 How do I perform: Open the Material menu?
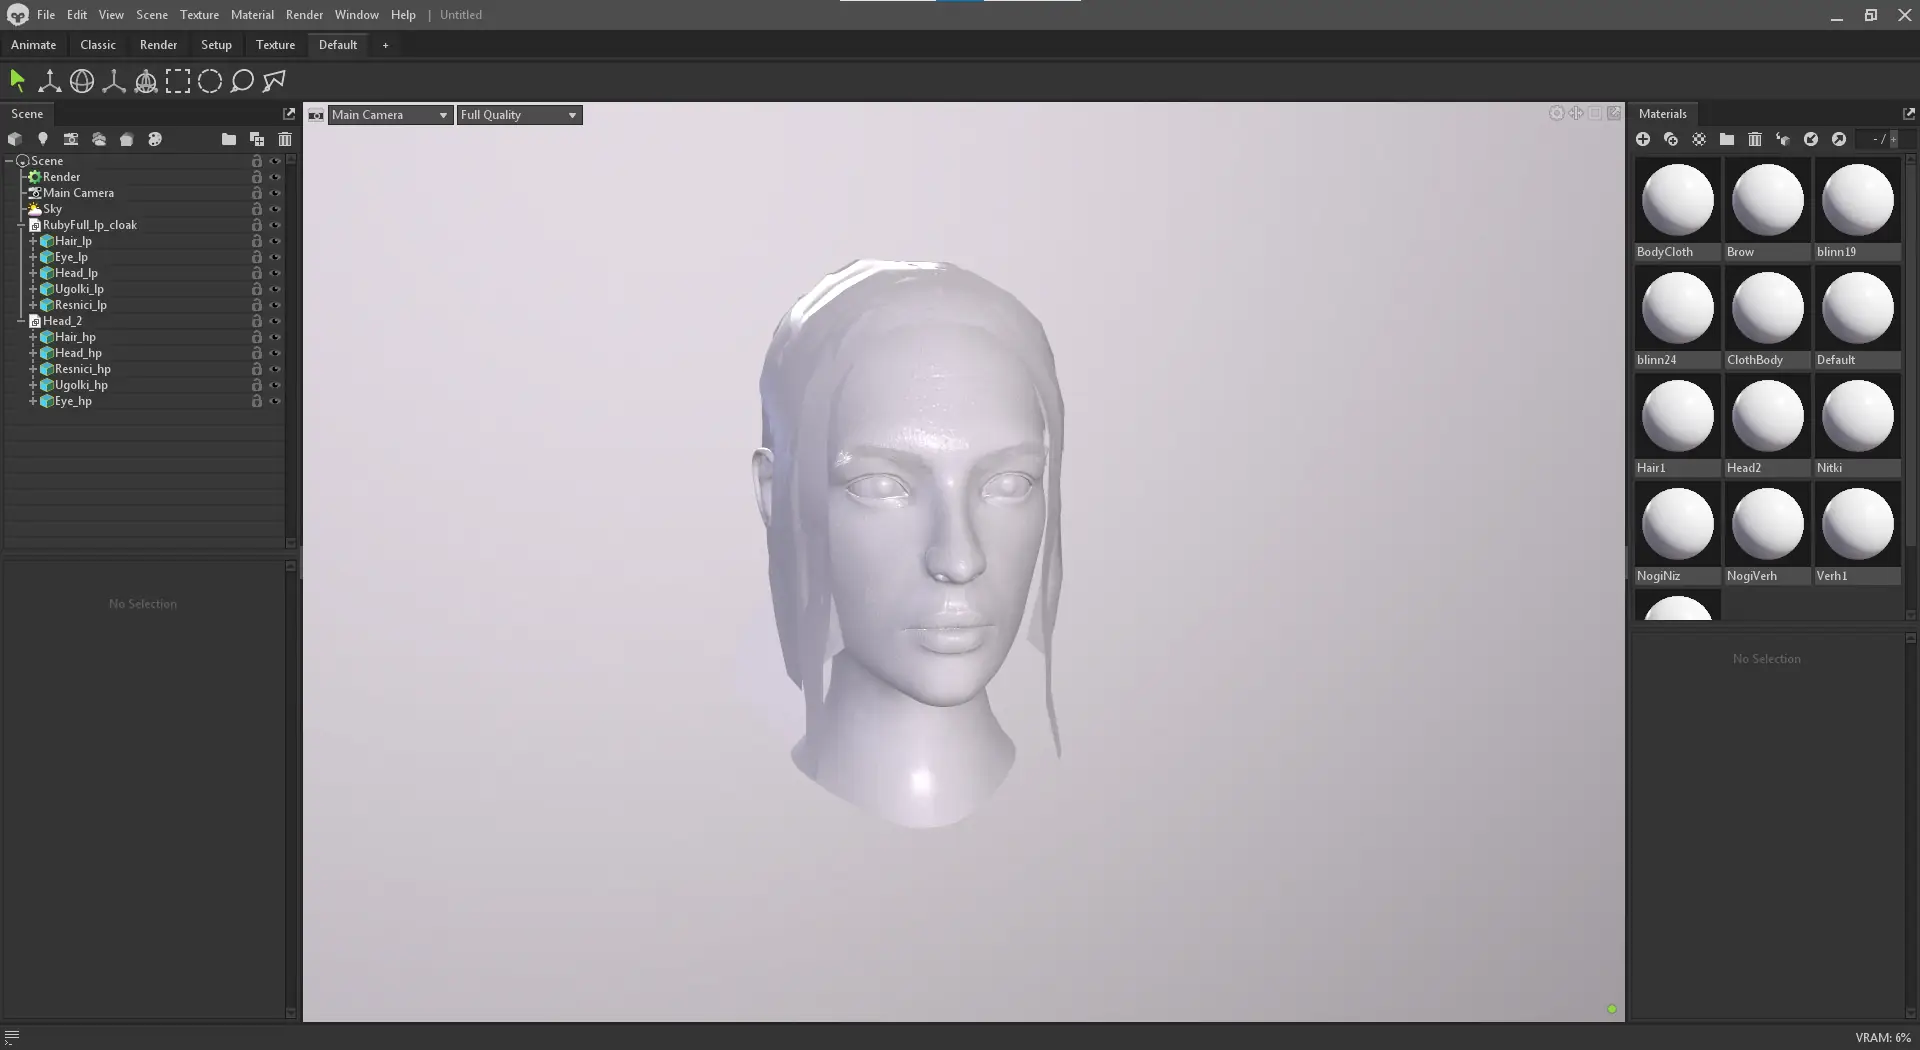point(252,15)
